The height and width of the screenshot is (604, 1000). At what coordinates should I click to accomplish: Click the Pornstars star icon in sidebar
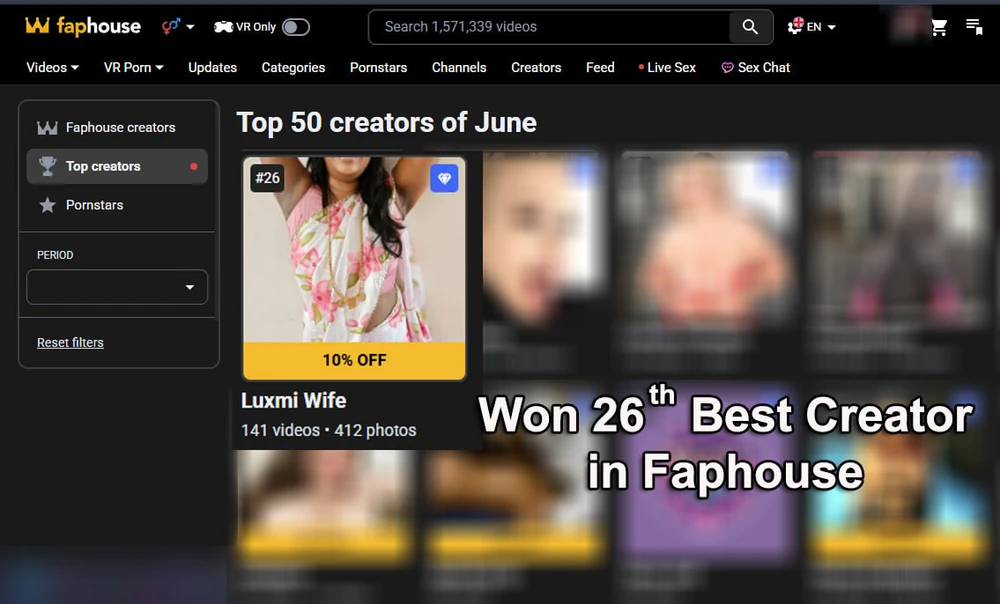[x=47, y=205]
